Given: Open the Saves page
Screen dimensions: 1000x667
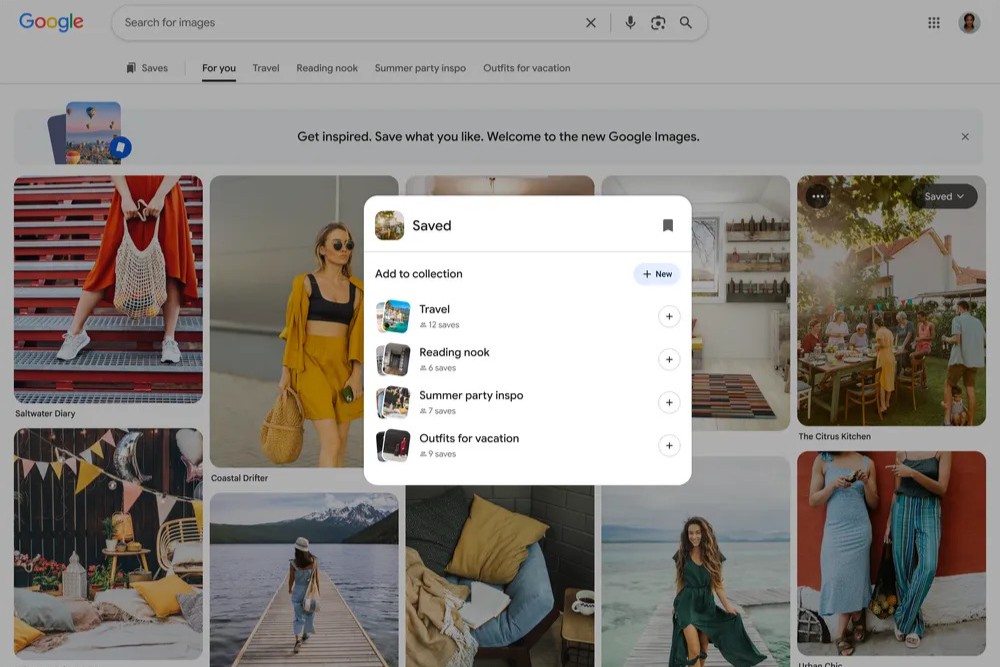Looking at the screenshot, I should tap(147, 68).
